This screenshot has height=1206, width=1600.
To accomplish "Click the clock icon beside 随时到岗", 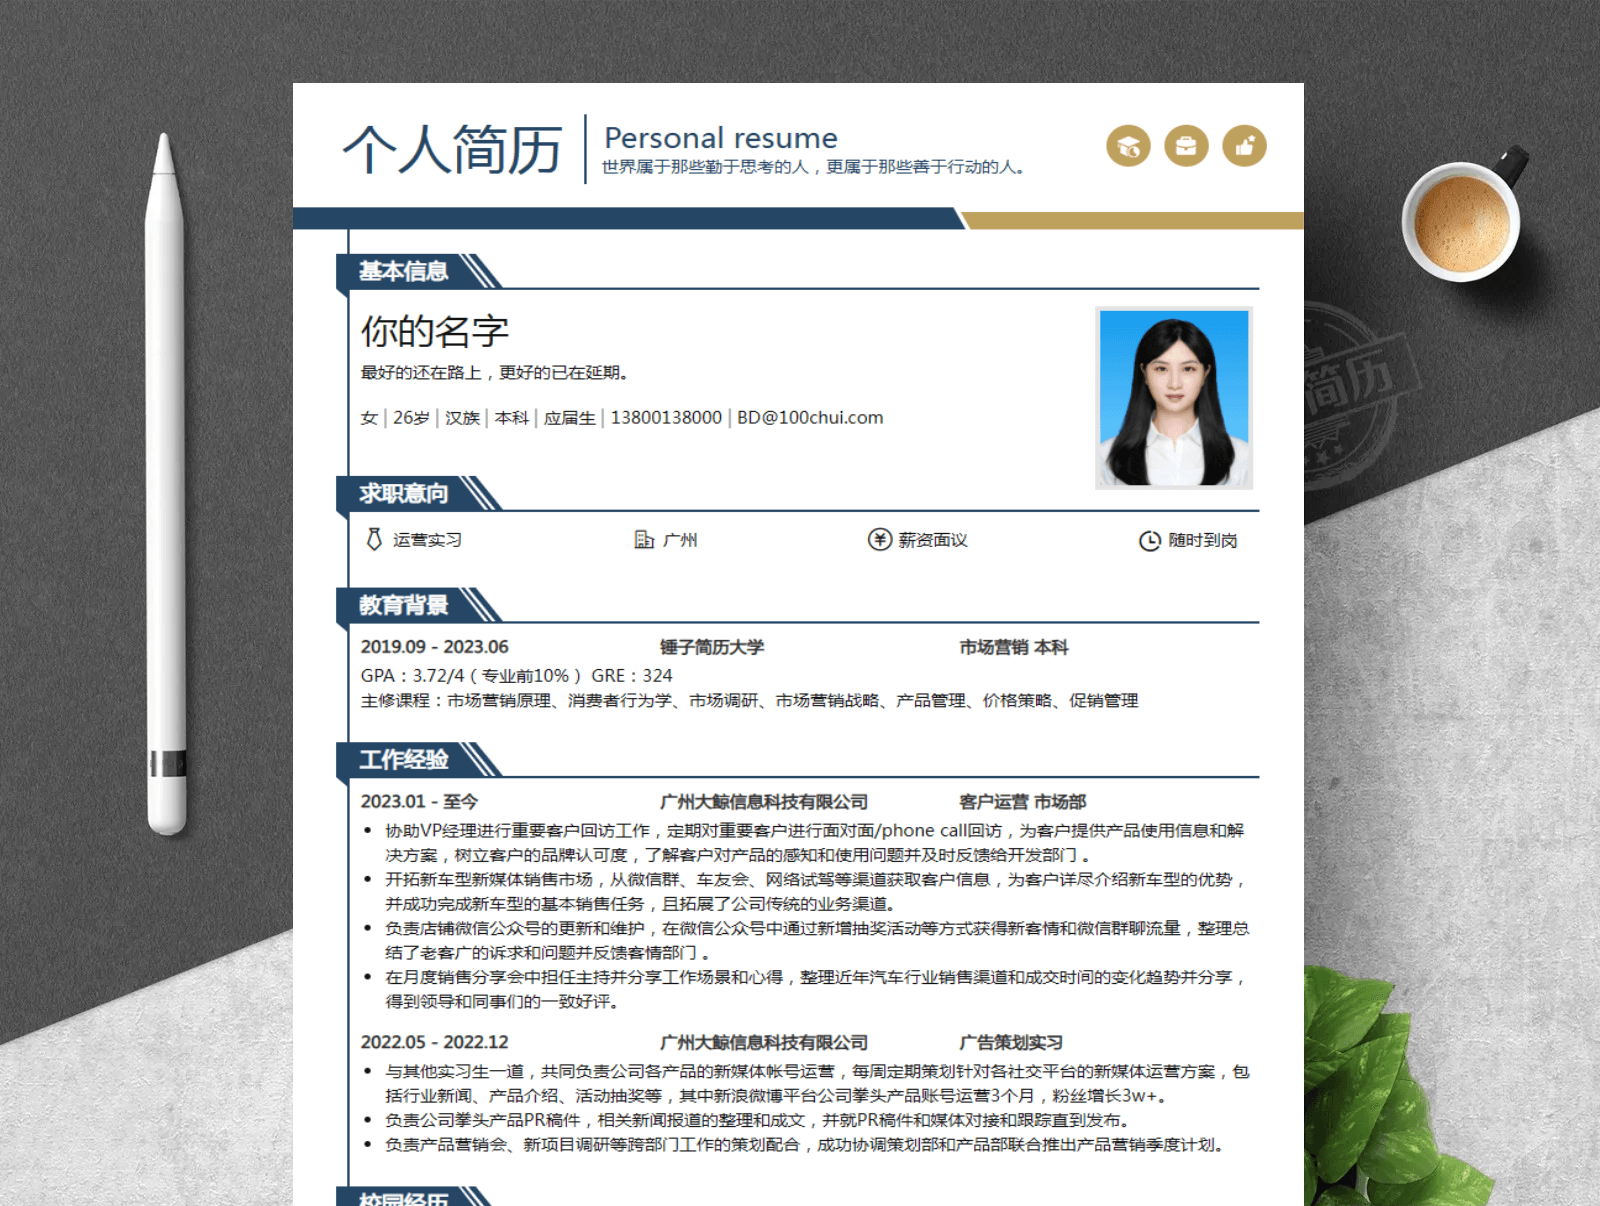I will point(1150,541).
